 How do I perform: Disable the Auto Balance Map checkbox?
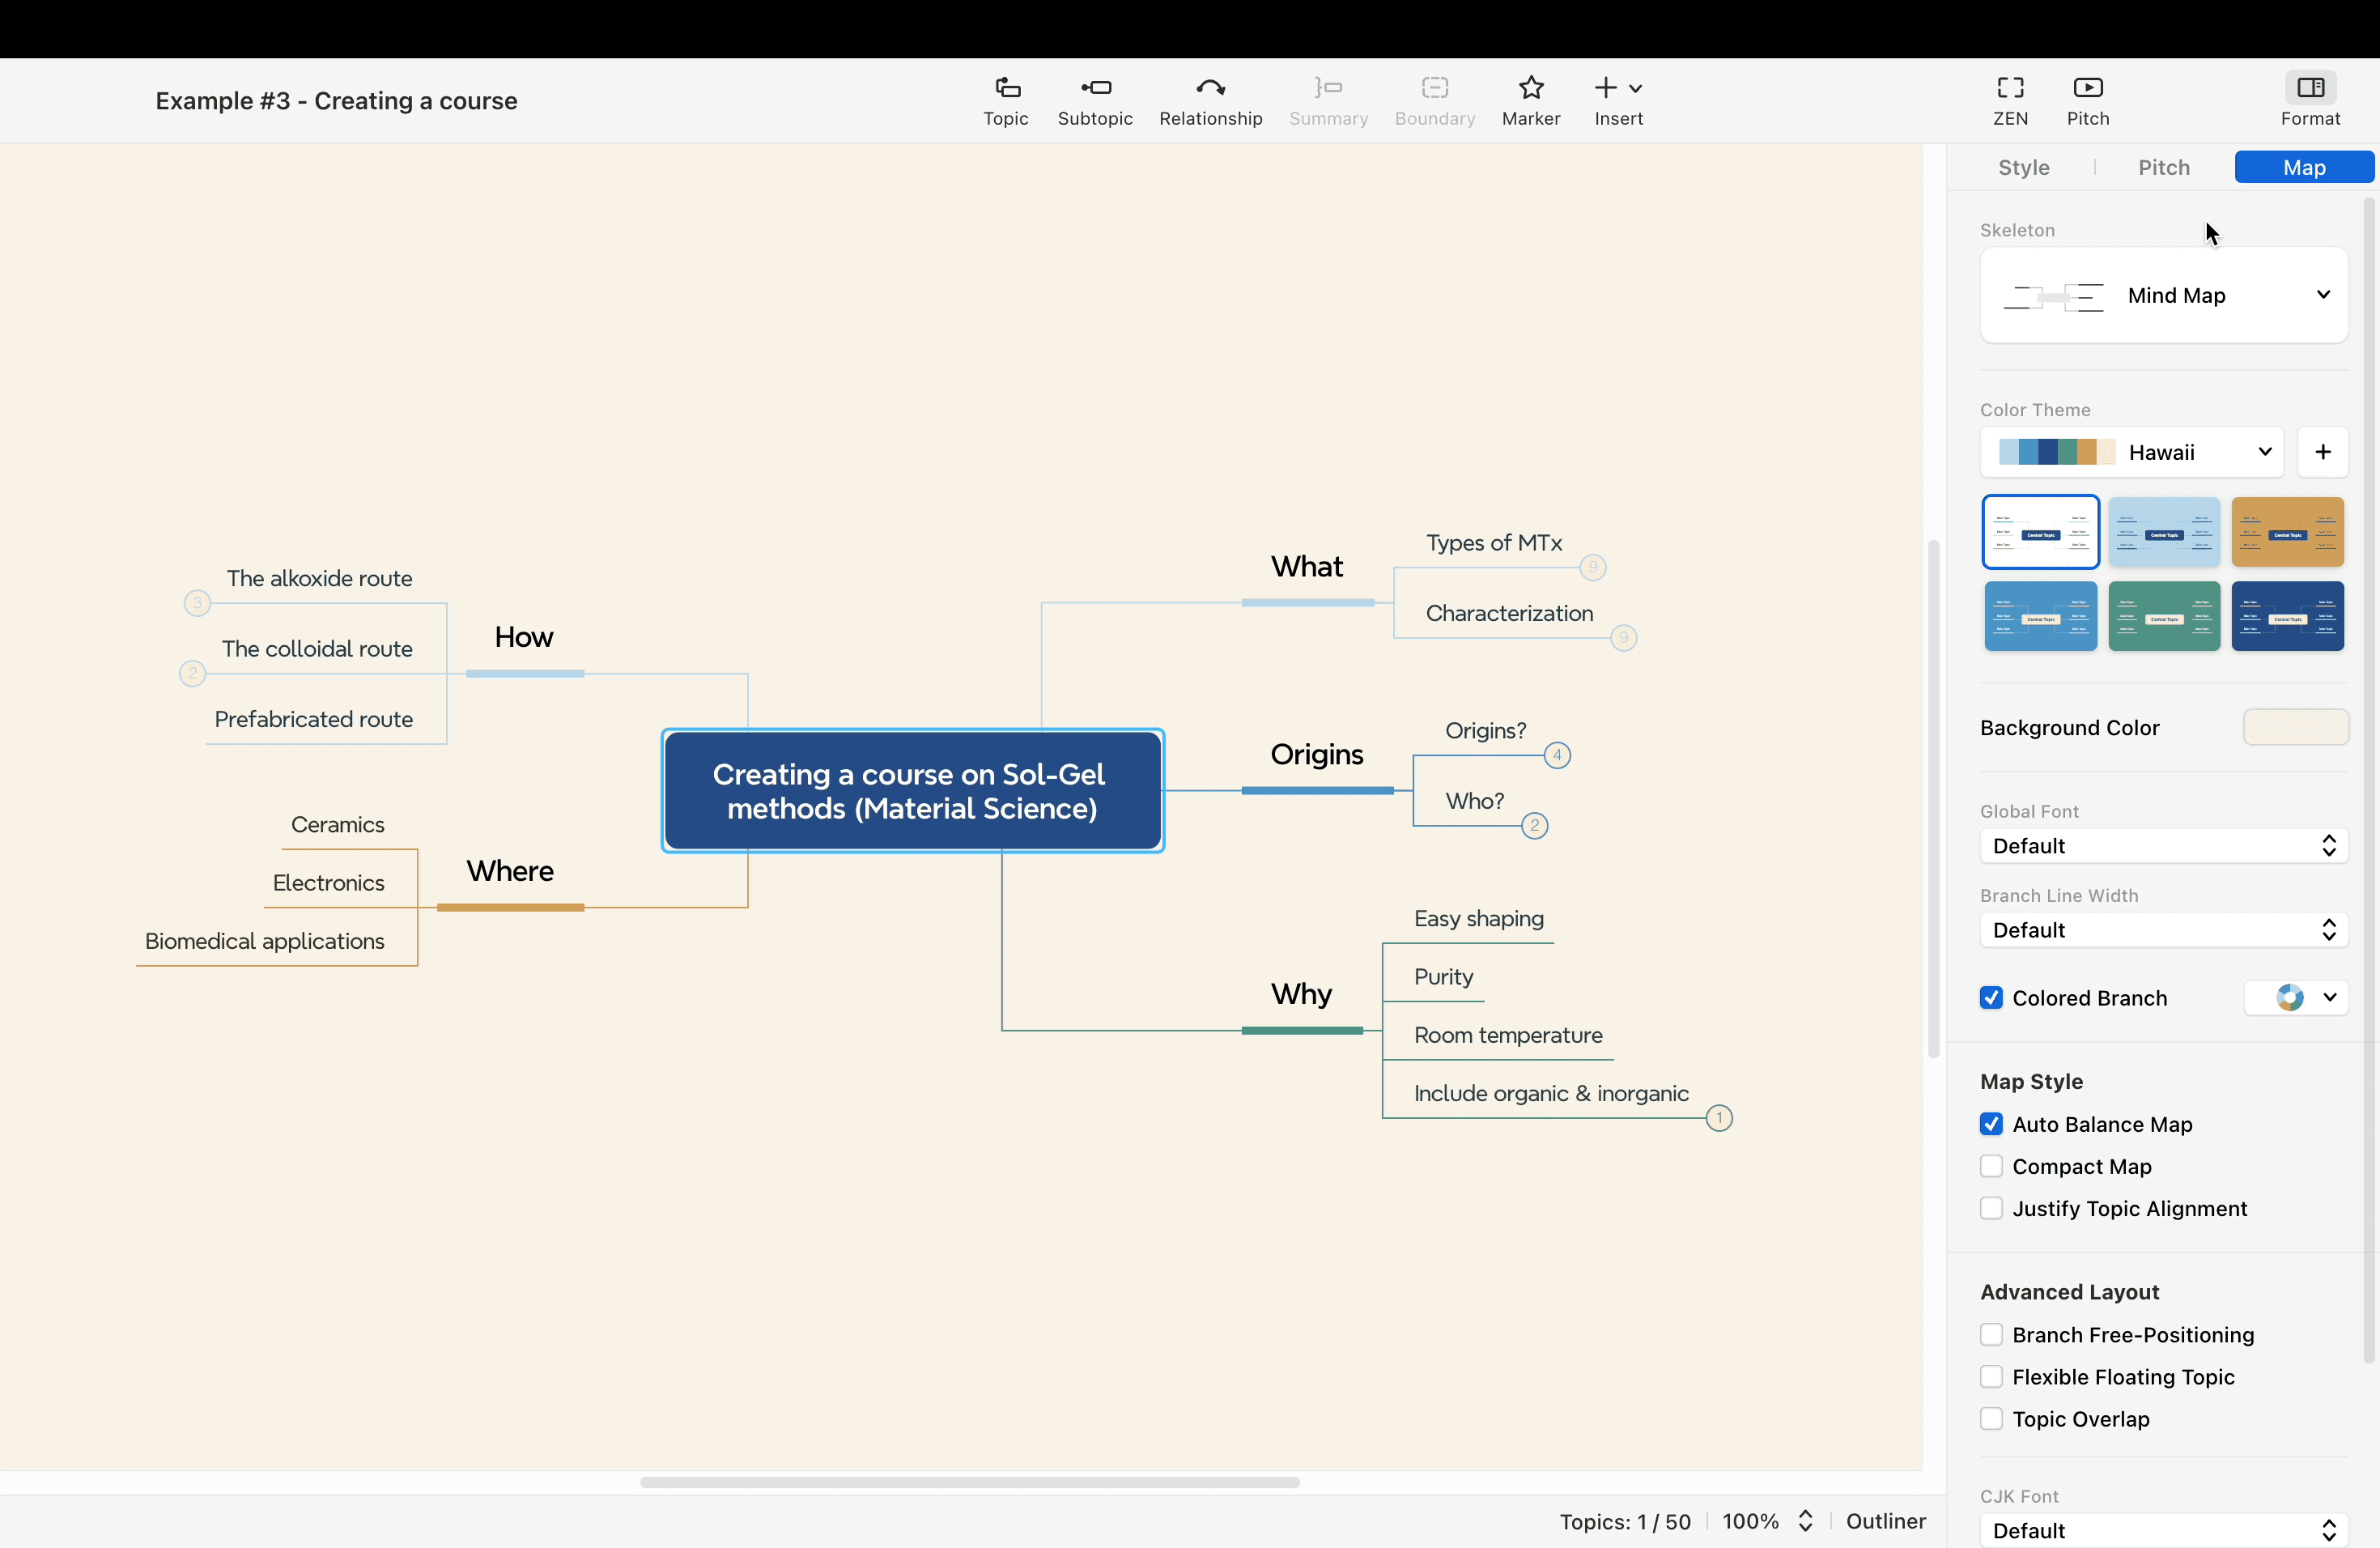[x=1991, y=1124]
